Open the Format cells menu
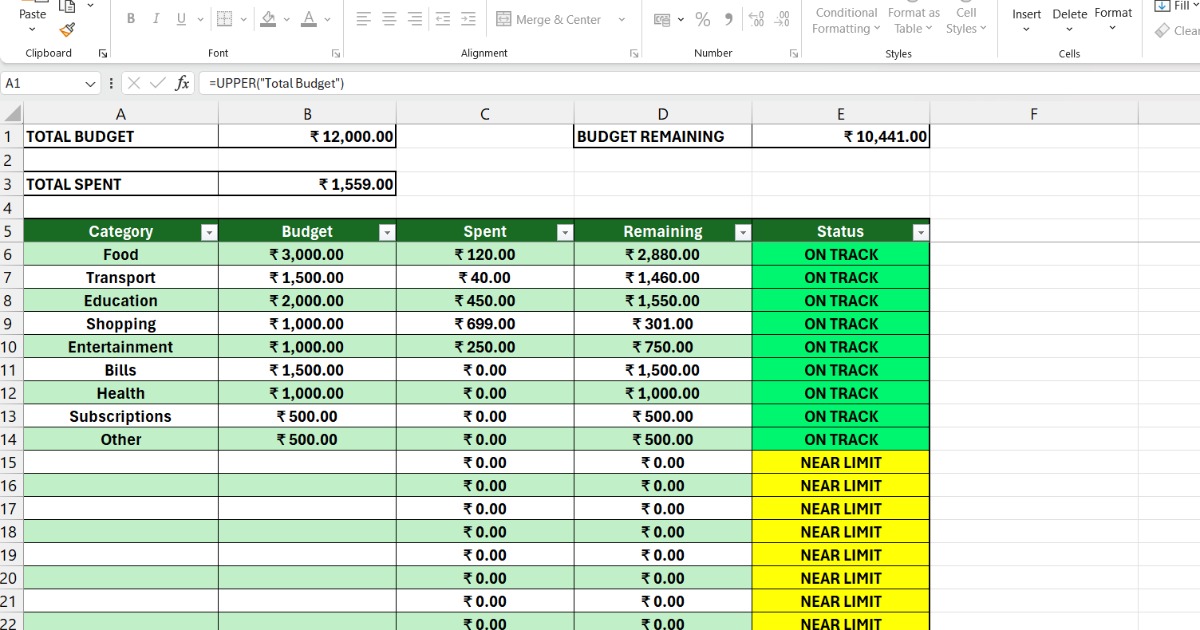 coord(1113,20)
